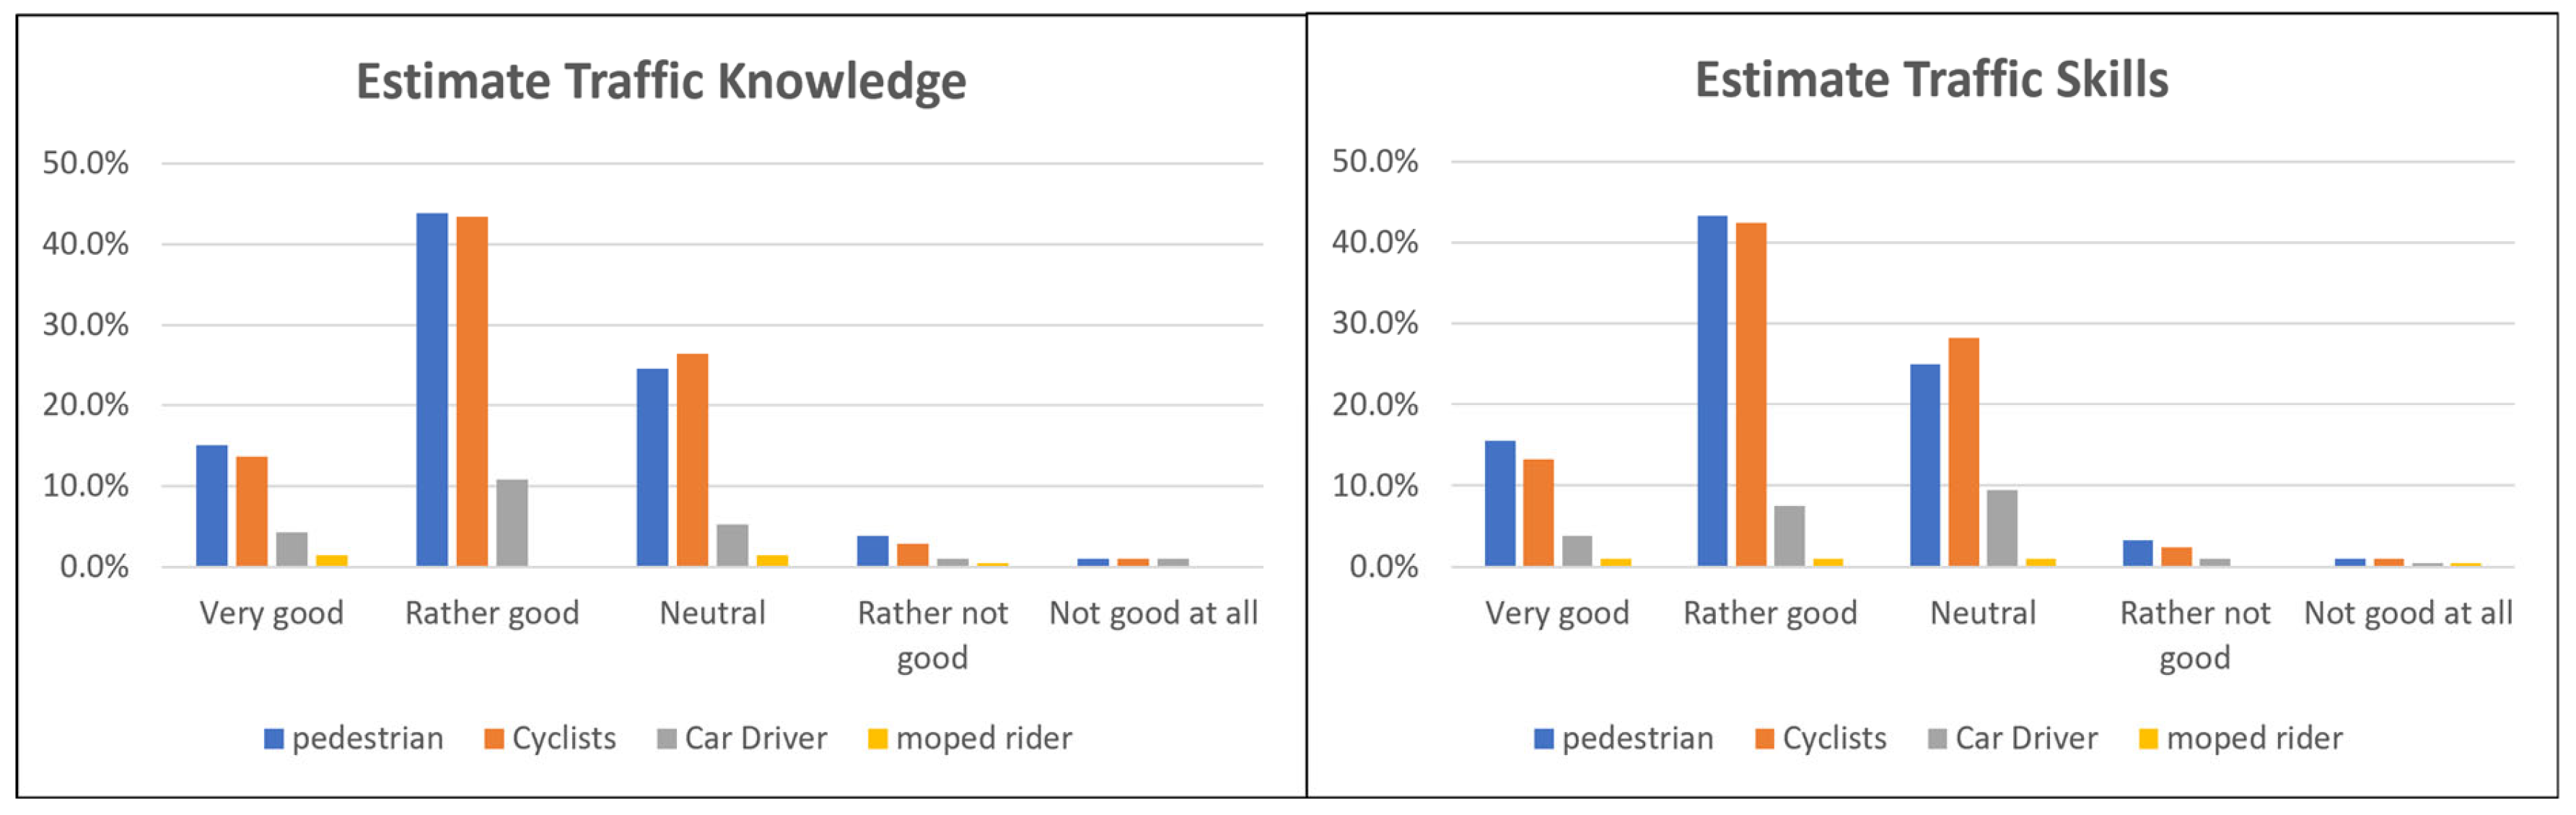Select Cyclists Neutral bar in Skills chart

tap(1963, 452)
